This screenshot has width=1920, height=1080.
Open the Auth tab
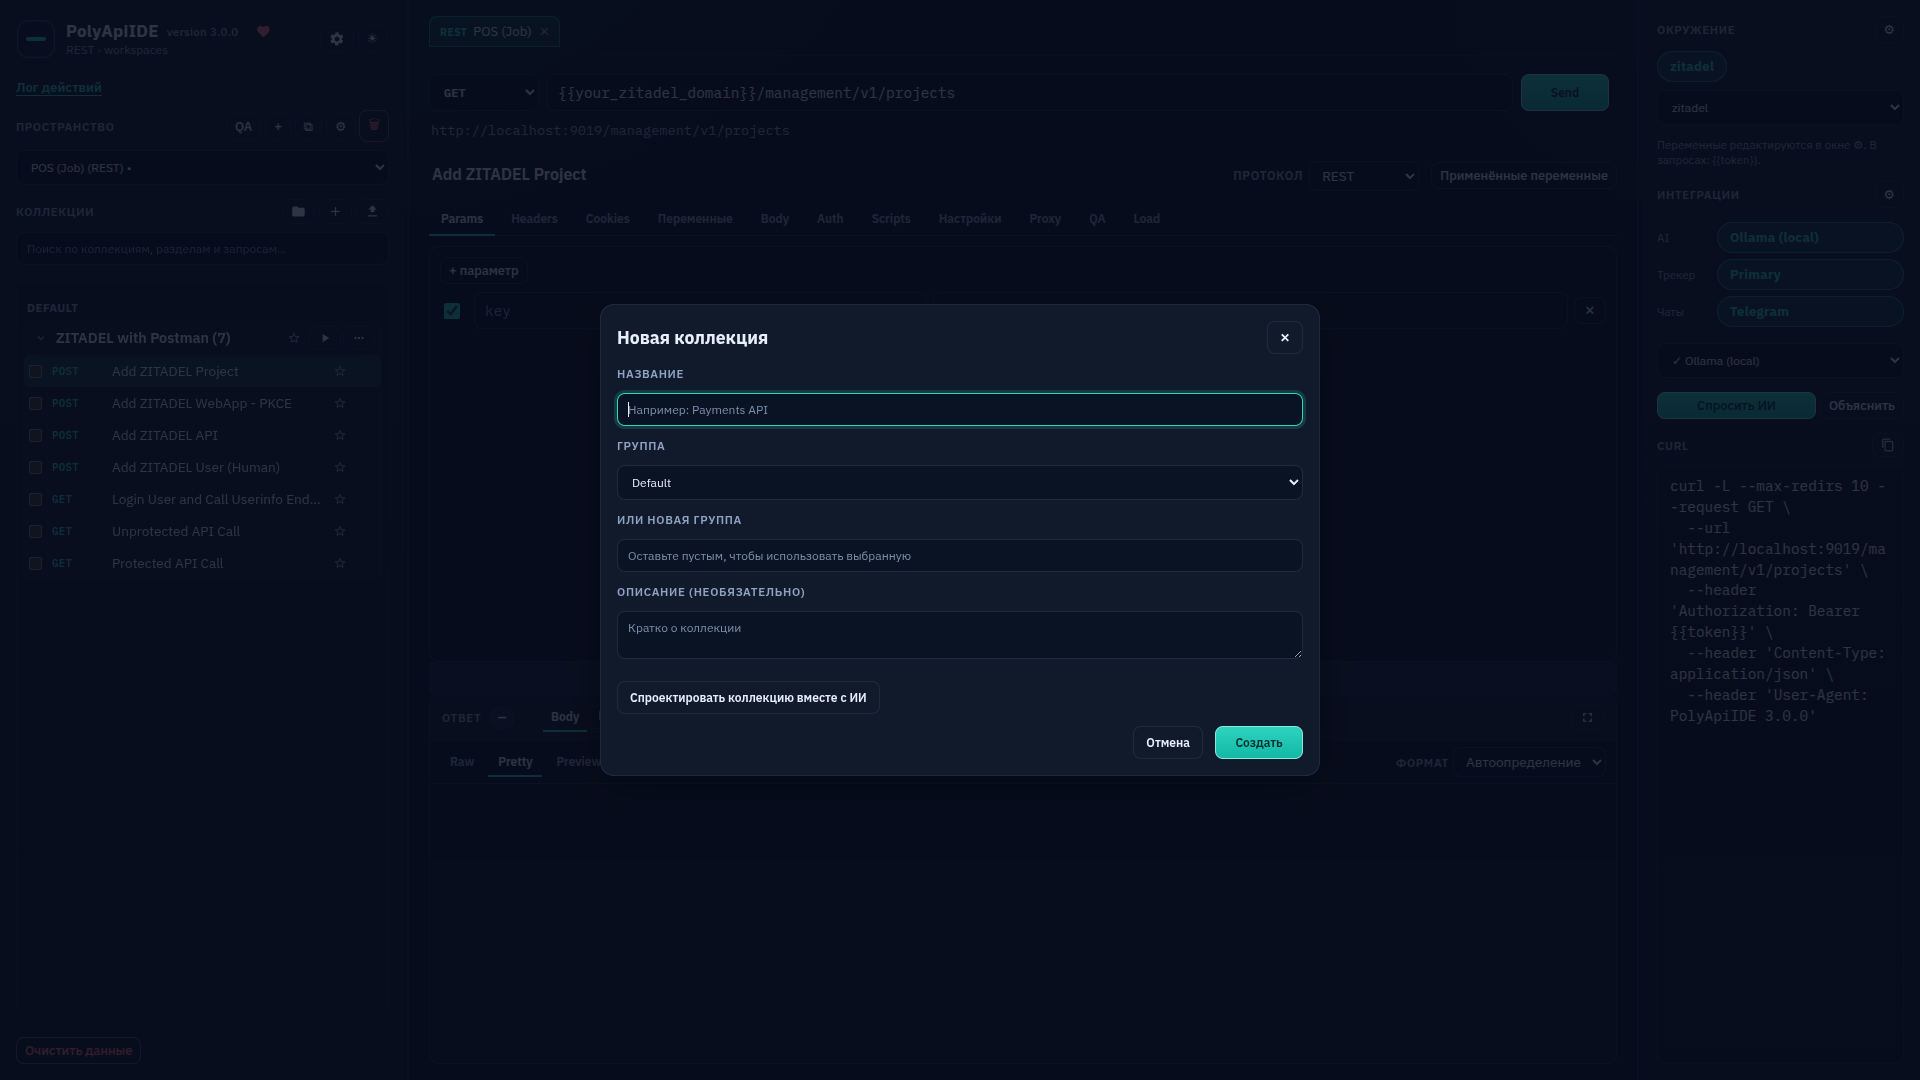point(830,219)
